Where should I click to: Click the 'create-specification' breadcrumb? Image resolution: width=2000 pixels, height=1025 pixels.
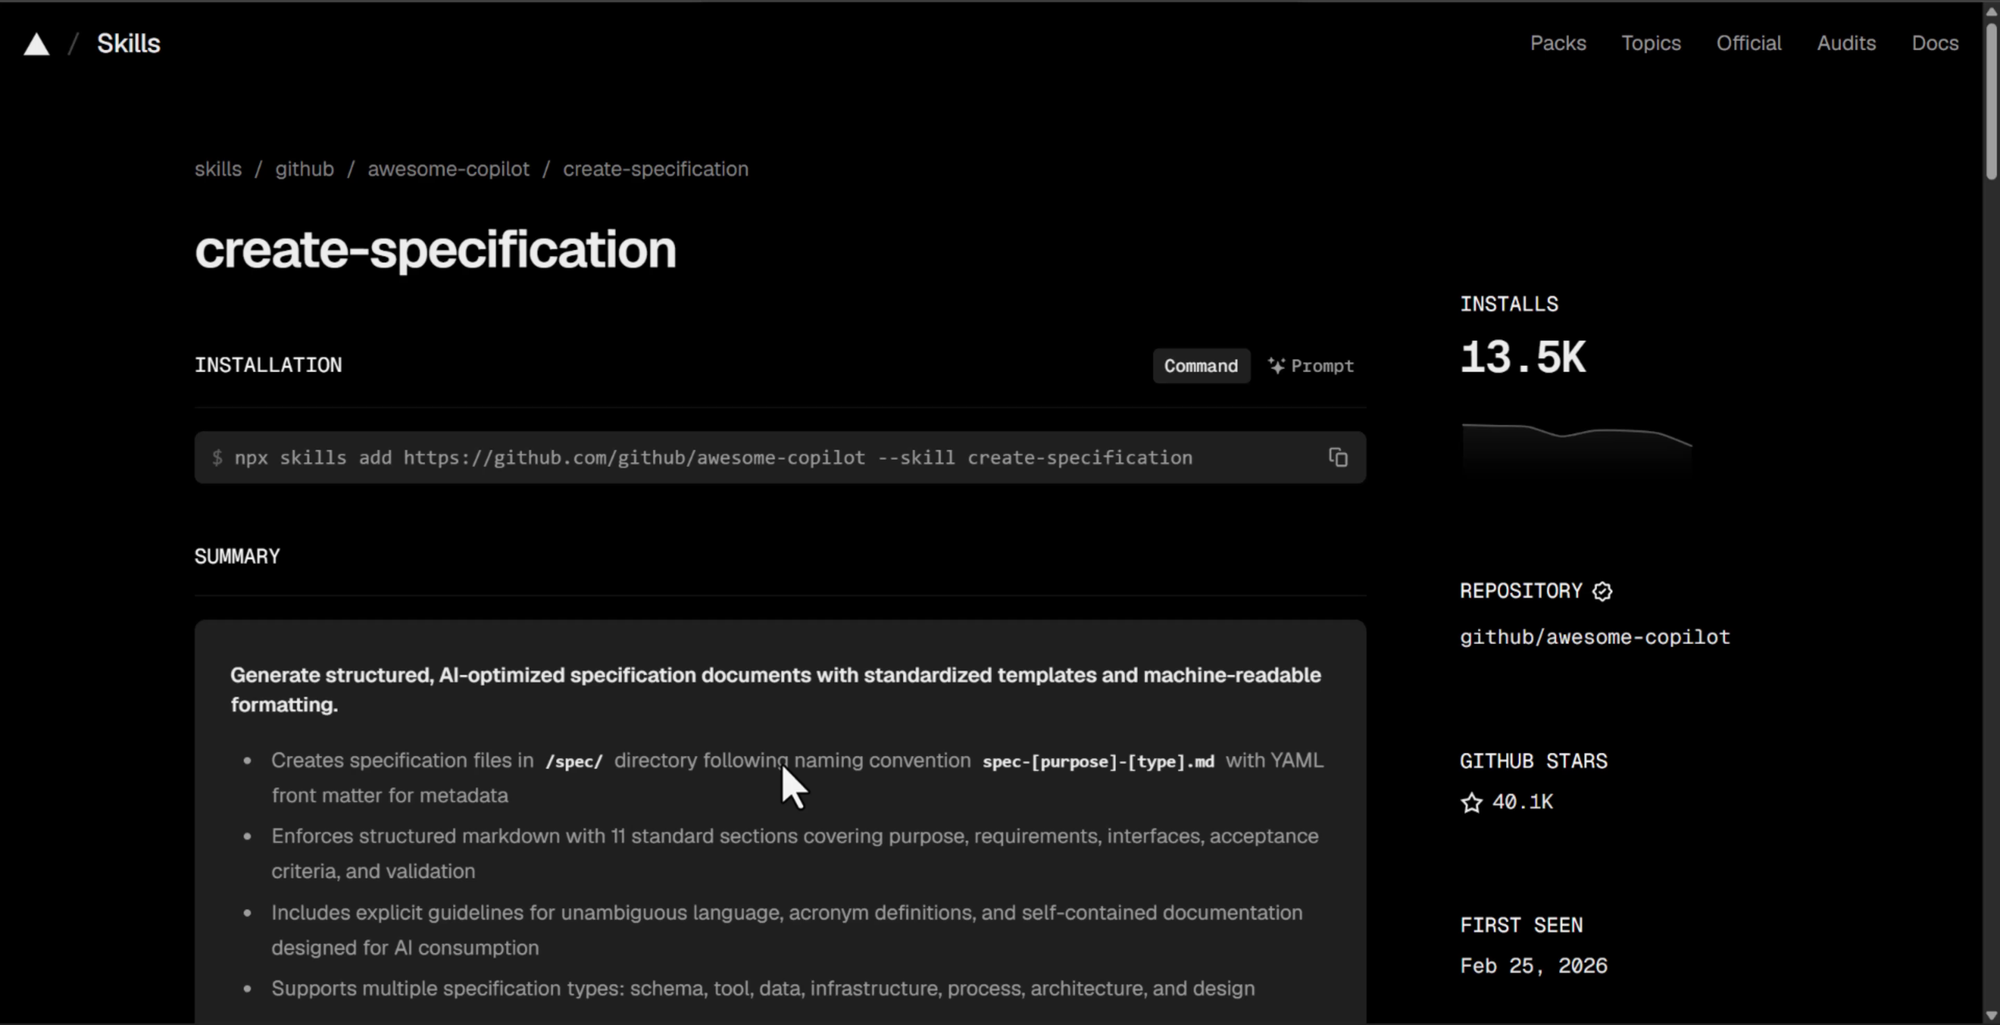pyautogui.click(x=655, y=169)
